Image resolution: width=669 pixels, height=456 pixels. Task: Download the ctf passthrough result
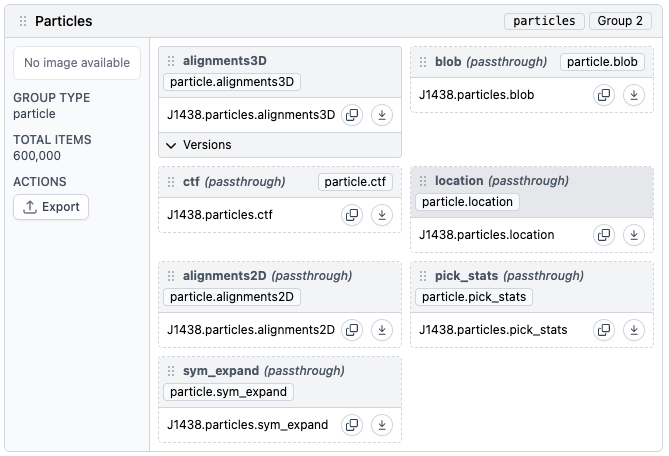tap(382, 215)
